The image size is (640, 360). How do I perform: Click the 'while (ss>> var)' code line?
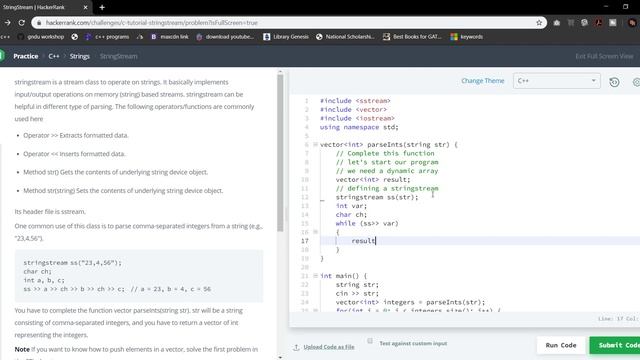pos(367,223)
